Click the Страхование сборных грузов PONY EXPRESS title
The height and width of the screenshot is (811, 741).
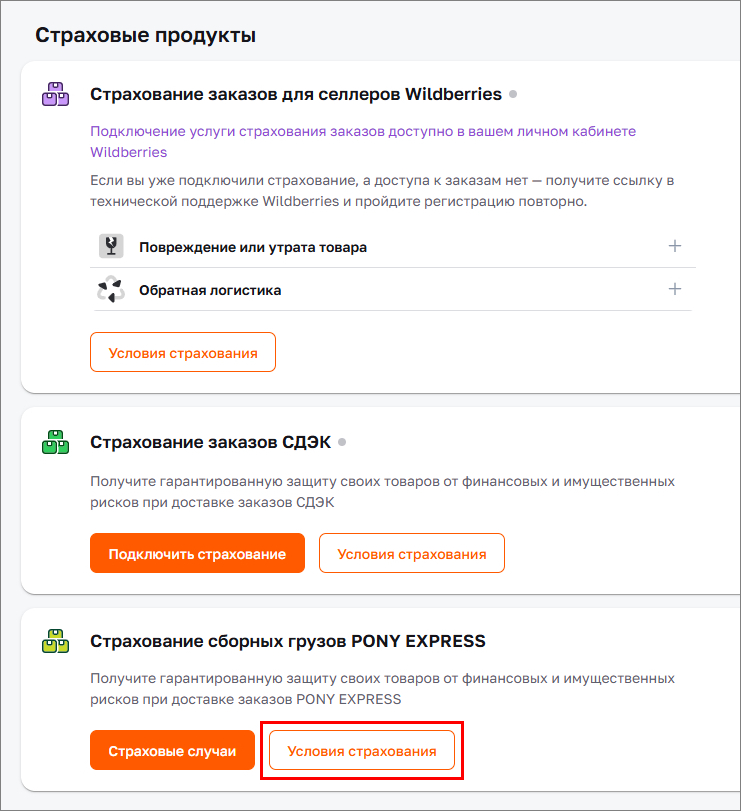286,641
